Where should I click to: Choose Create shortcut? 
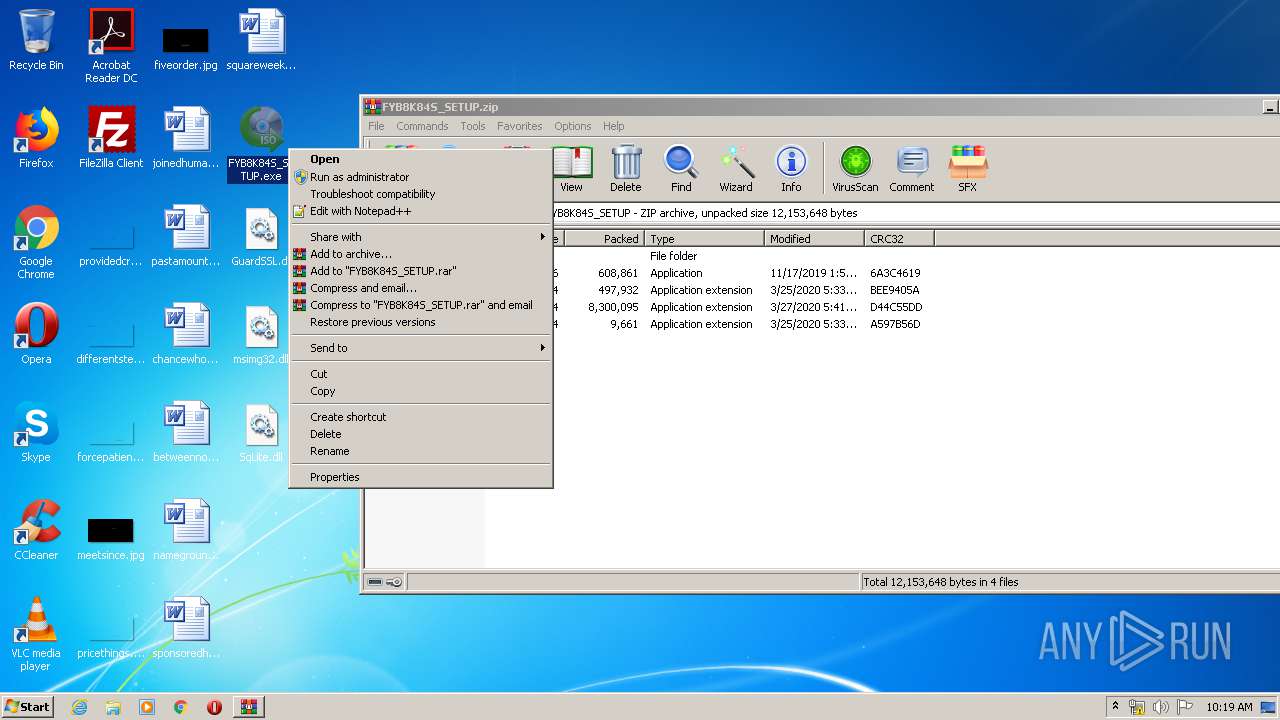pyautogui.click(x=420, y=417)
